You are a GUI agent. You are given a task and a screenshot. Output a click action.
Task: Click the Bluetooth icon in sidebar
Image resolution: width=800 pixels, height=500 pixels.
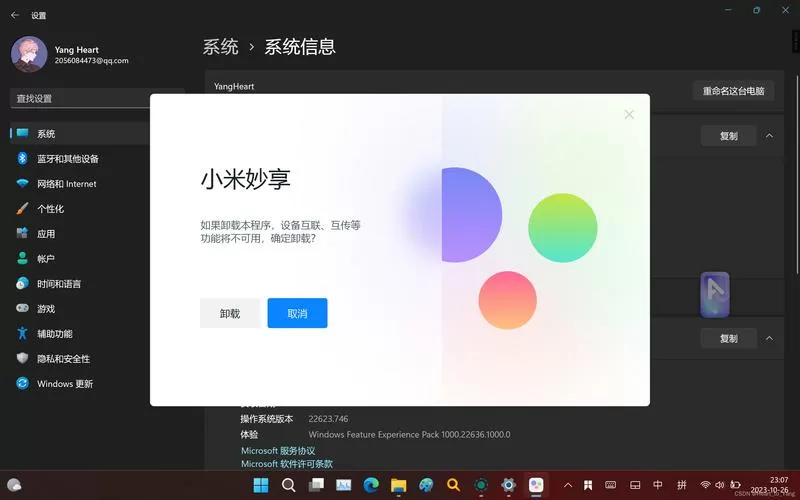[22, 158]
